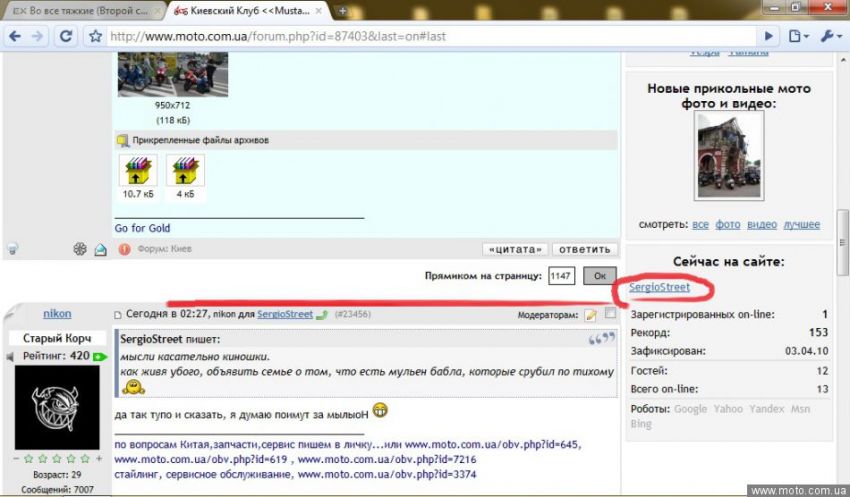Viewport: 850px width, 497px height.
Task: Reload the page with the refresh icon
Action: tap(67, 36)
